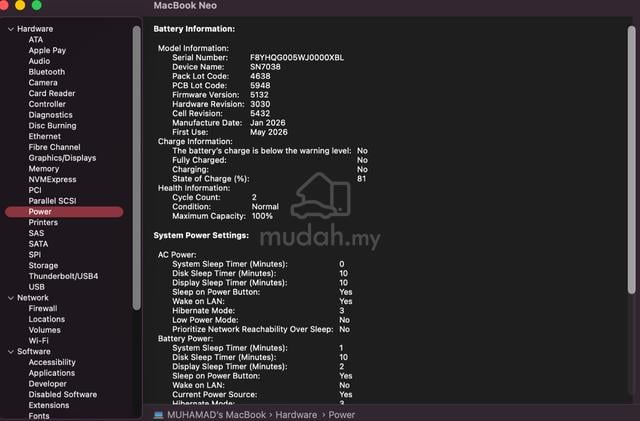Click MUHAMAD's MacBook in path bar
Screen dimensions: 640x421
[216, 415]
